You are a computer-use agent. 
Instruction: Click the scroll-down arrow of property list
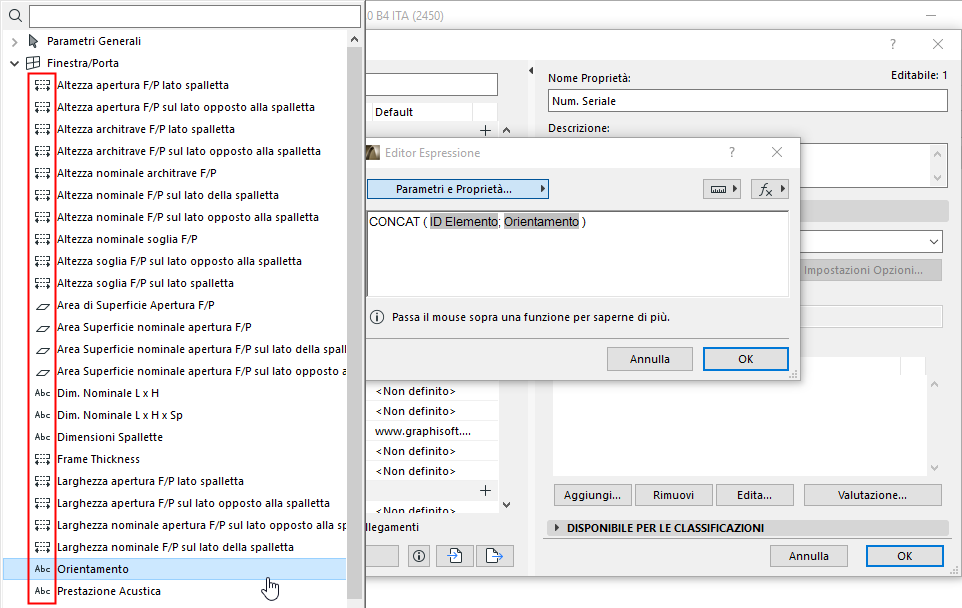506,505
